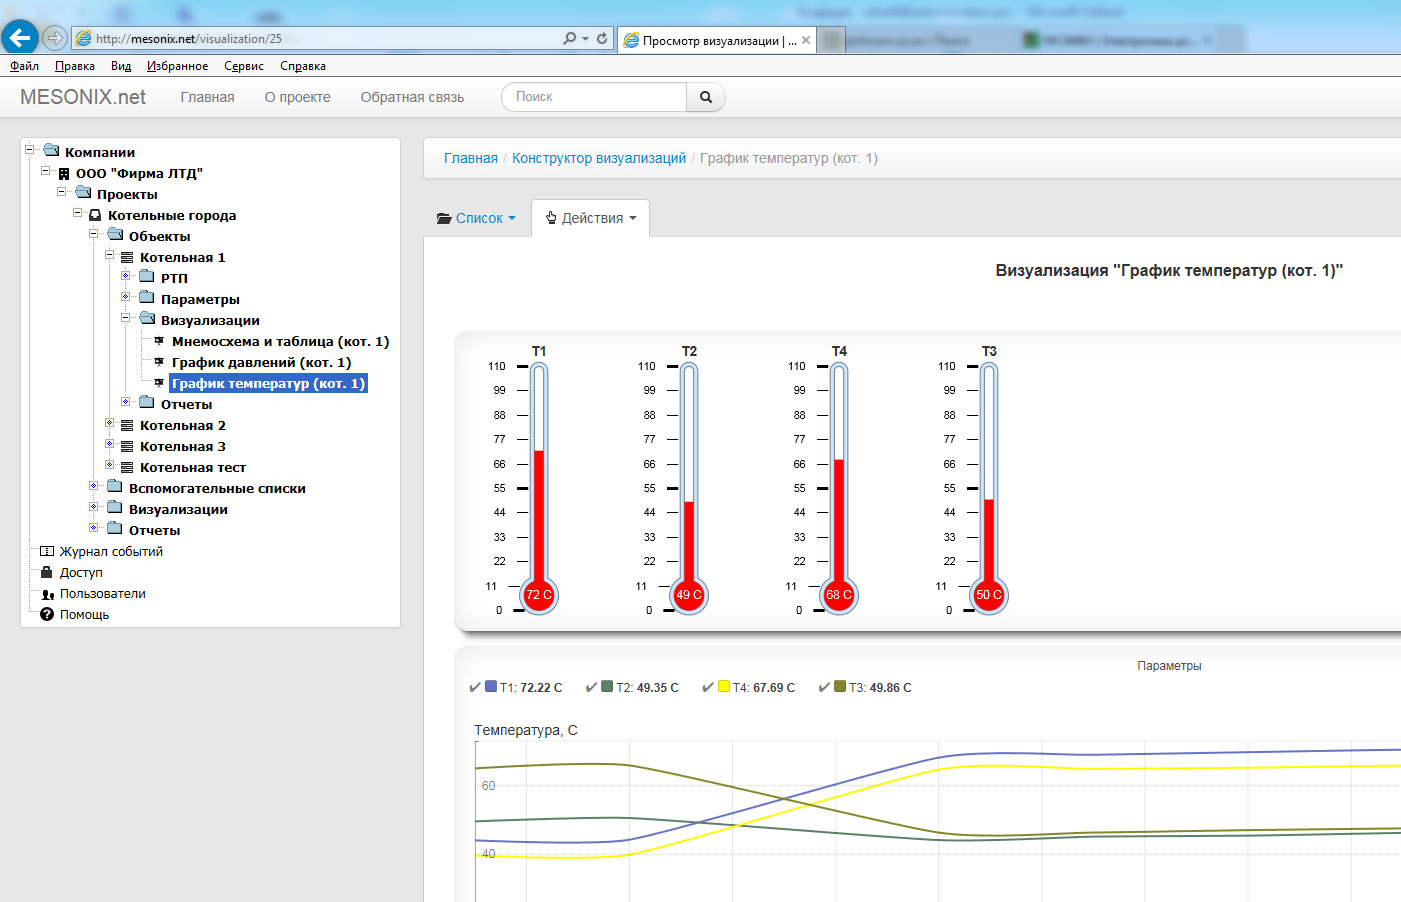Open the Список dropdown
This screenshot has height=902, width=1401.
tap(476, 218)
